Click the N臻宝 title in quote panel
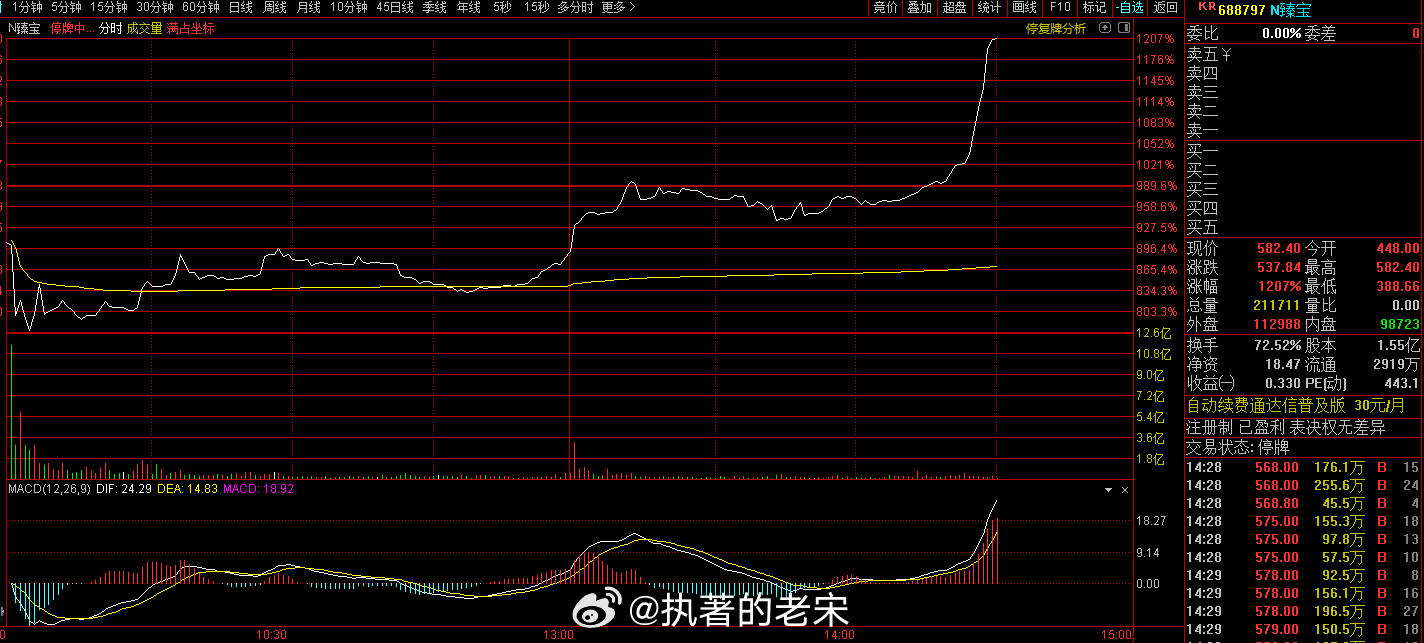The image size is (1424, 643). [1289, 10]
